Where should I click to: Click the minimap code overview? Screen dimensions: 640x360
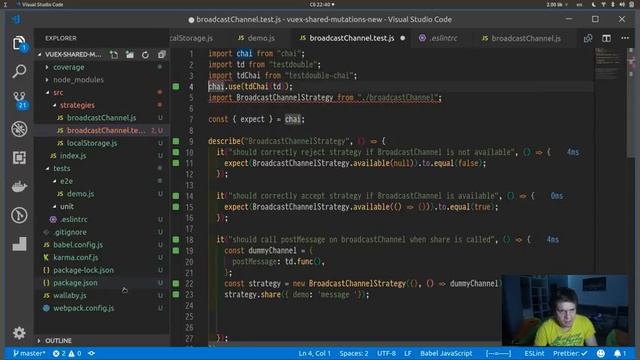tap(609, 65)
